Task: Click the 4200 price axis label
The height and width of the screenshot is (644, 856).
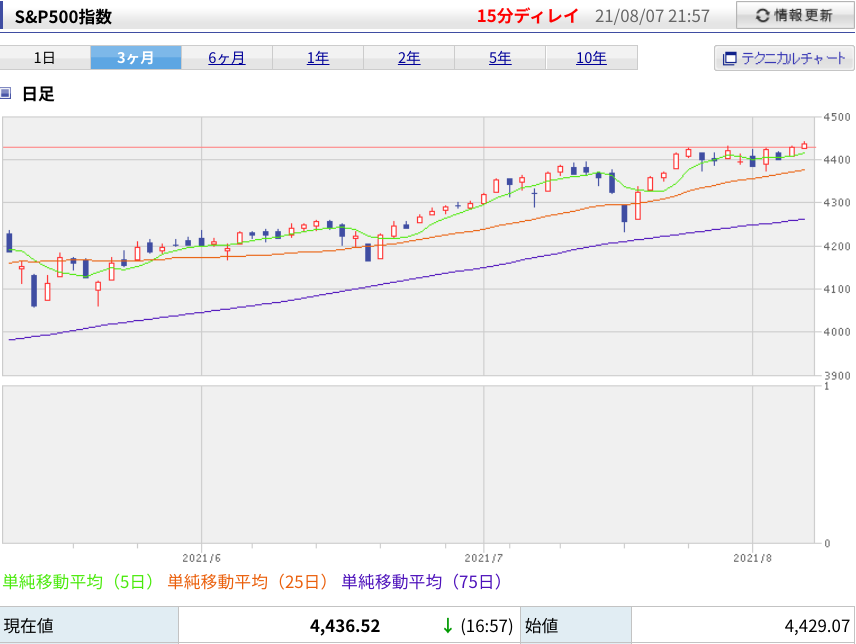Action: (x=837, y=246)
